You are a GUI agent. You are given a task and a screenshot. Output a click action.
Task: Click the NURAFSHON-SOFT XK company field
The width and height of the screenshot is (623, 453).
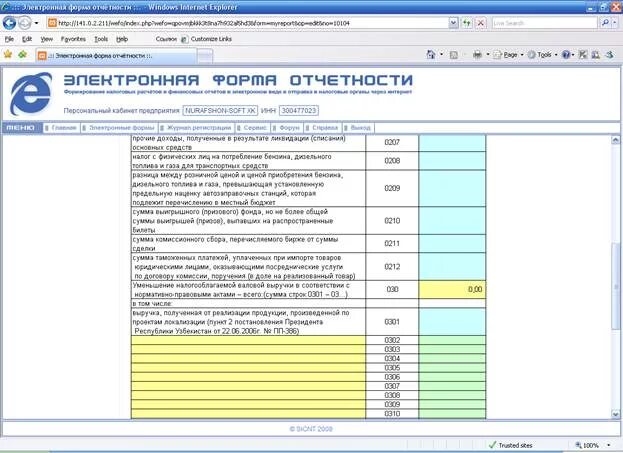point(220,110)
